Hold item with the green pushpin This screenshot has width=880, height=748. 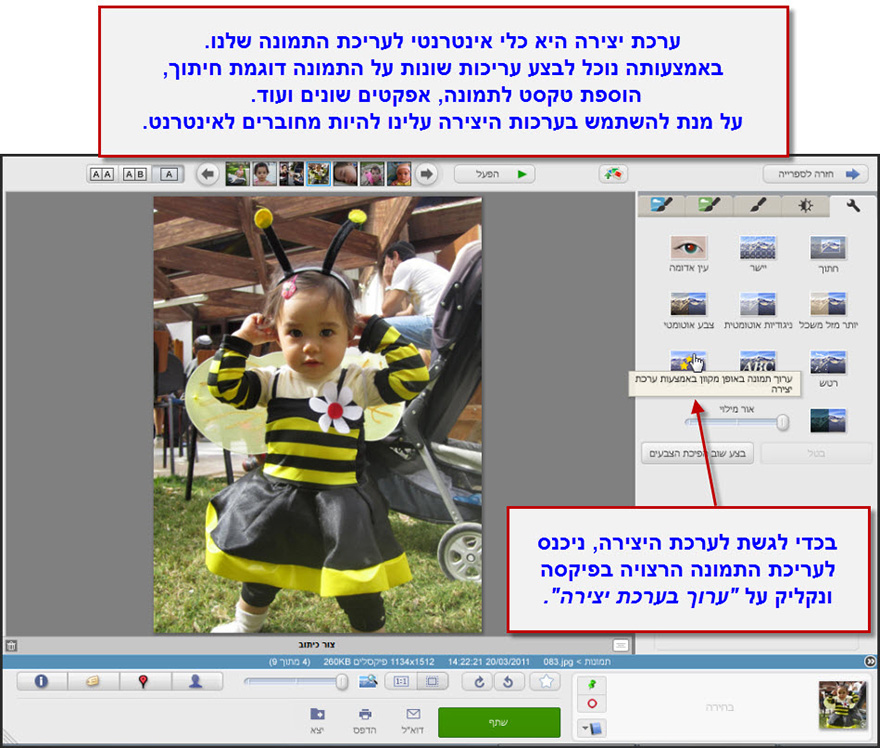(x=592, y=684)
